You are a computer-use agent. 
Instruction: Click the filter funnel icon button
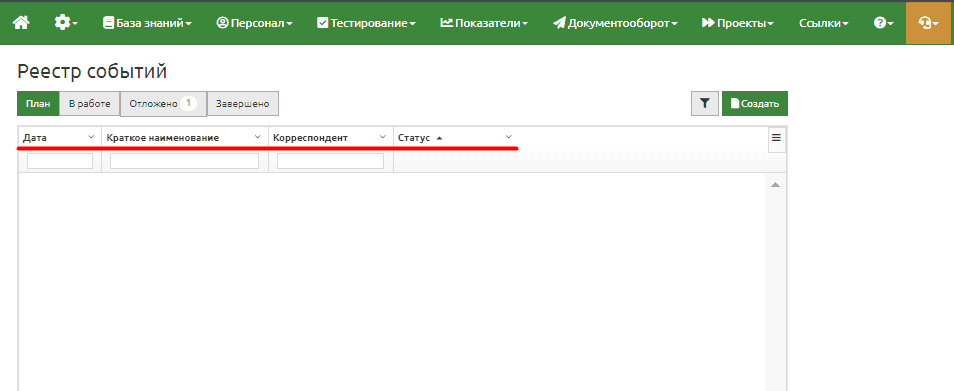point(705,103)
